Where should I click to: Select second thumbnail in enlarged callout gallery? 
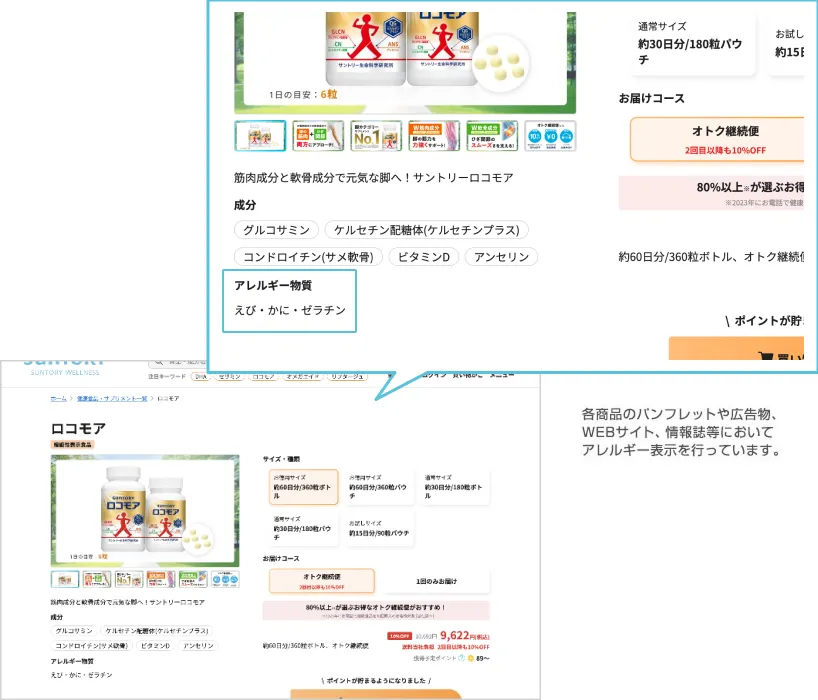tap(318, 136)
